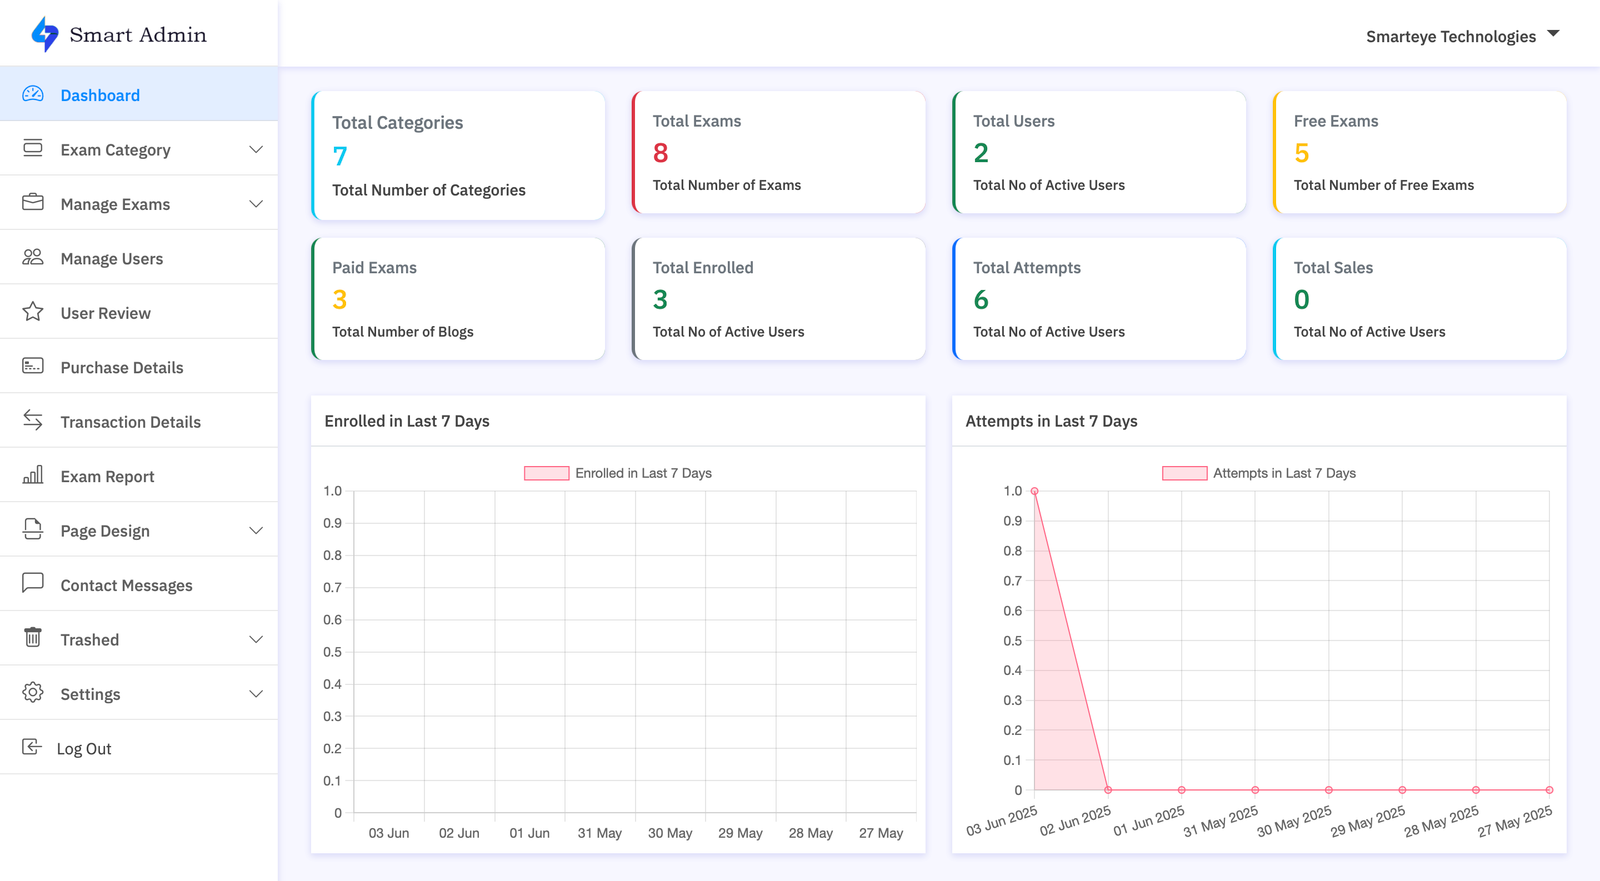This screenshot has height=881, width=1600.
Task: Expand the Exam Category chevron
Action: point(256,150)
